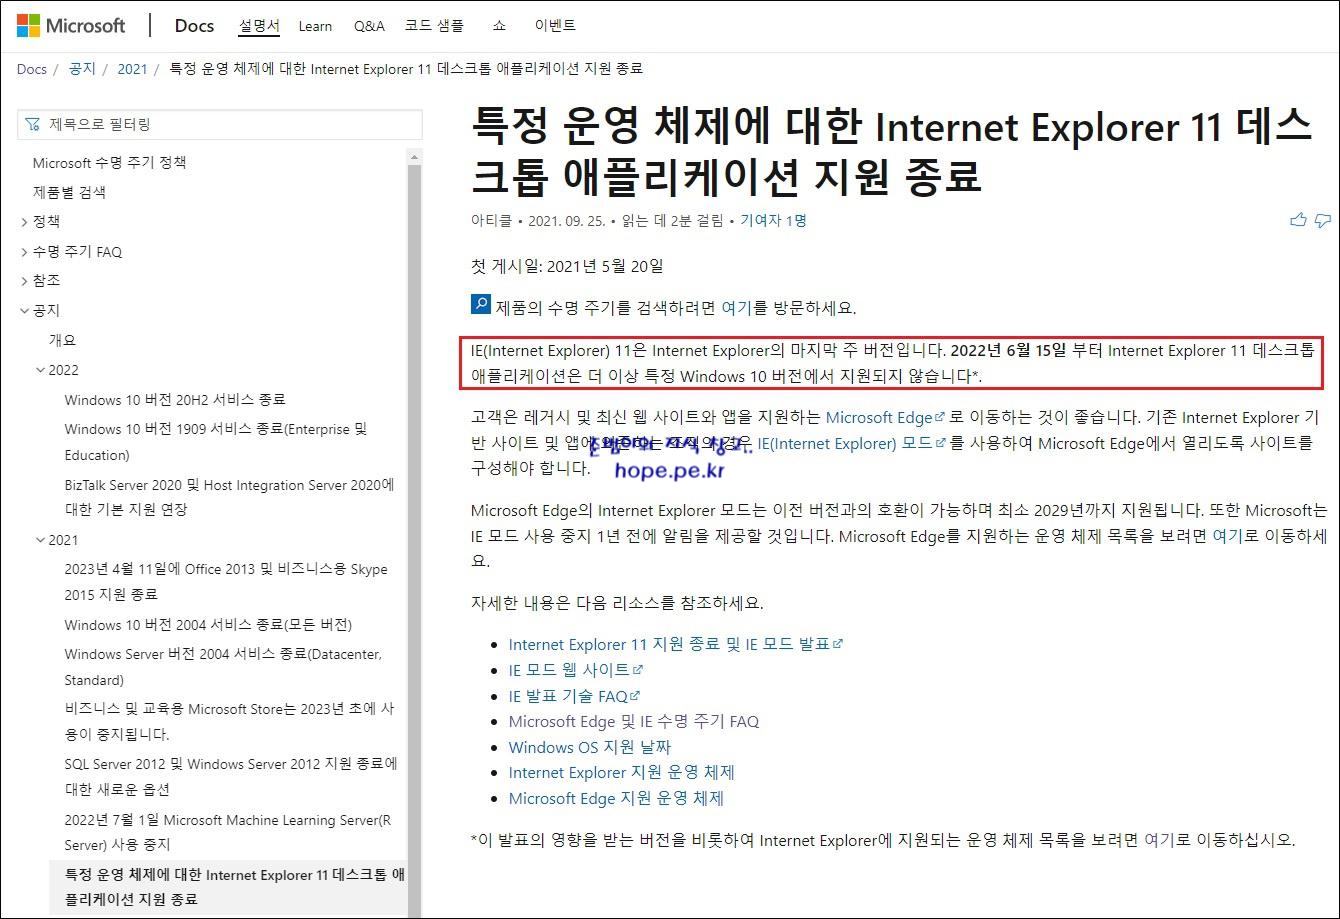Open the Microsoft Edge external link

[x=885, y=417]
